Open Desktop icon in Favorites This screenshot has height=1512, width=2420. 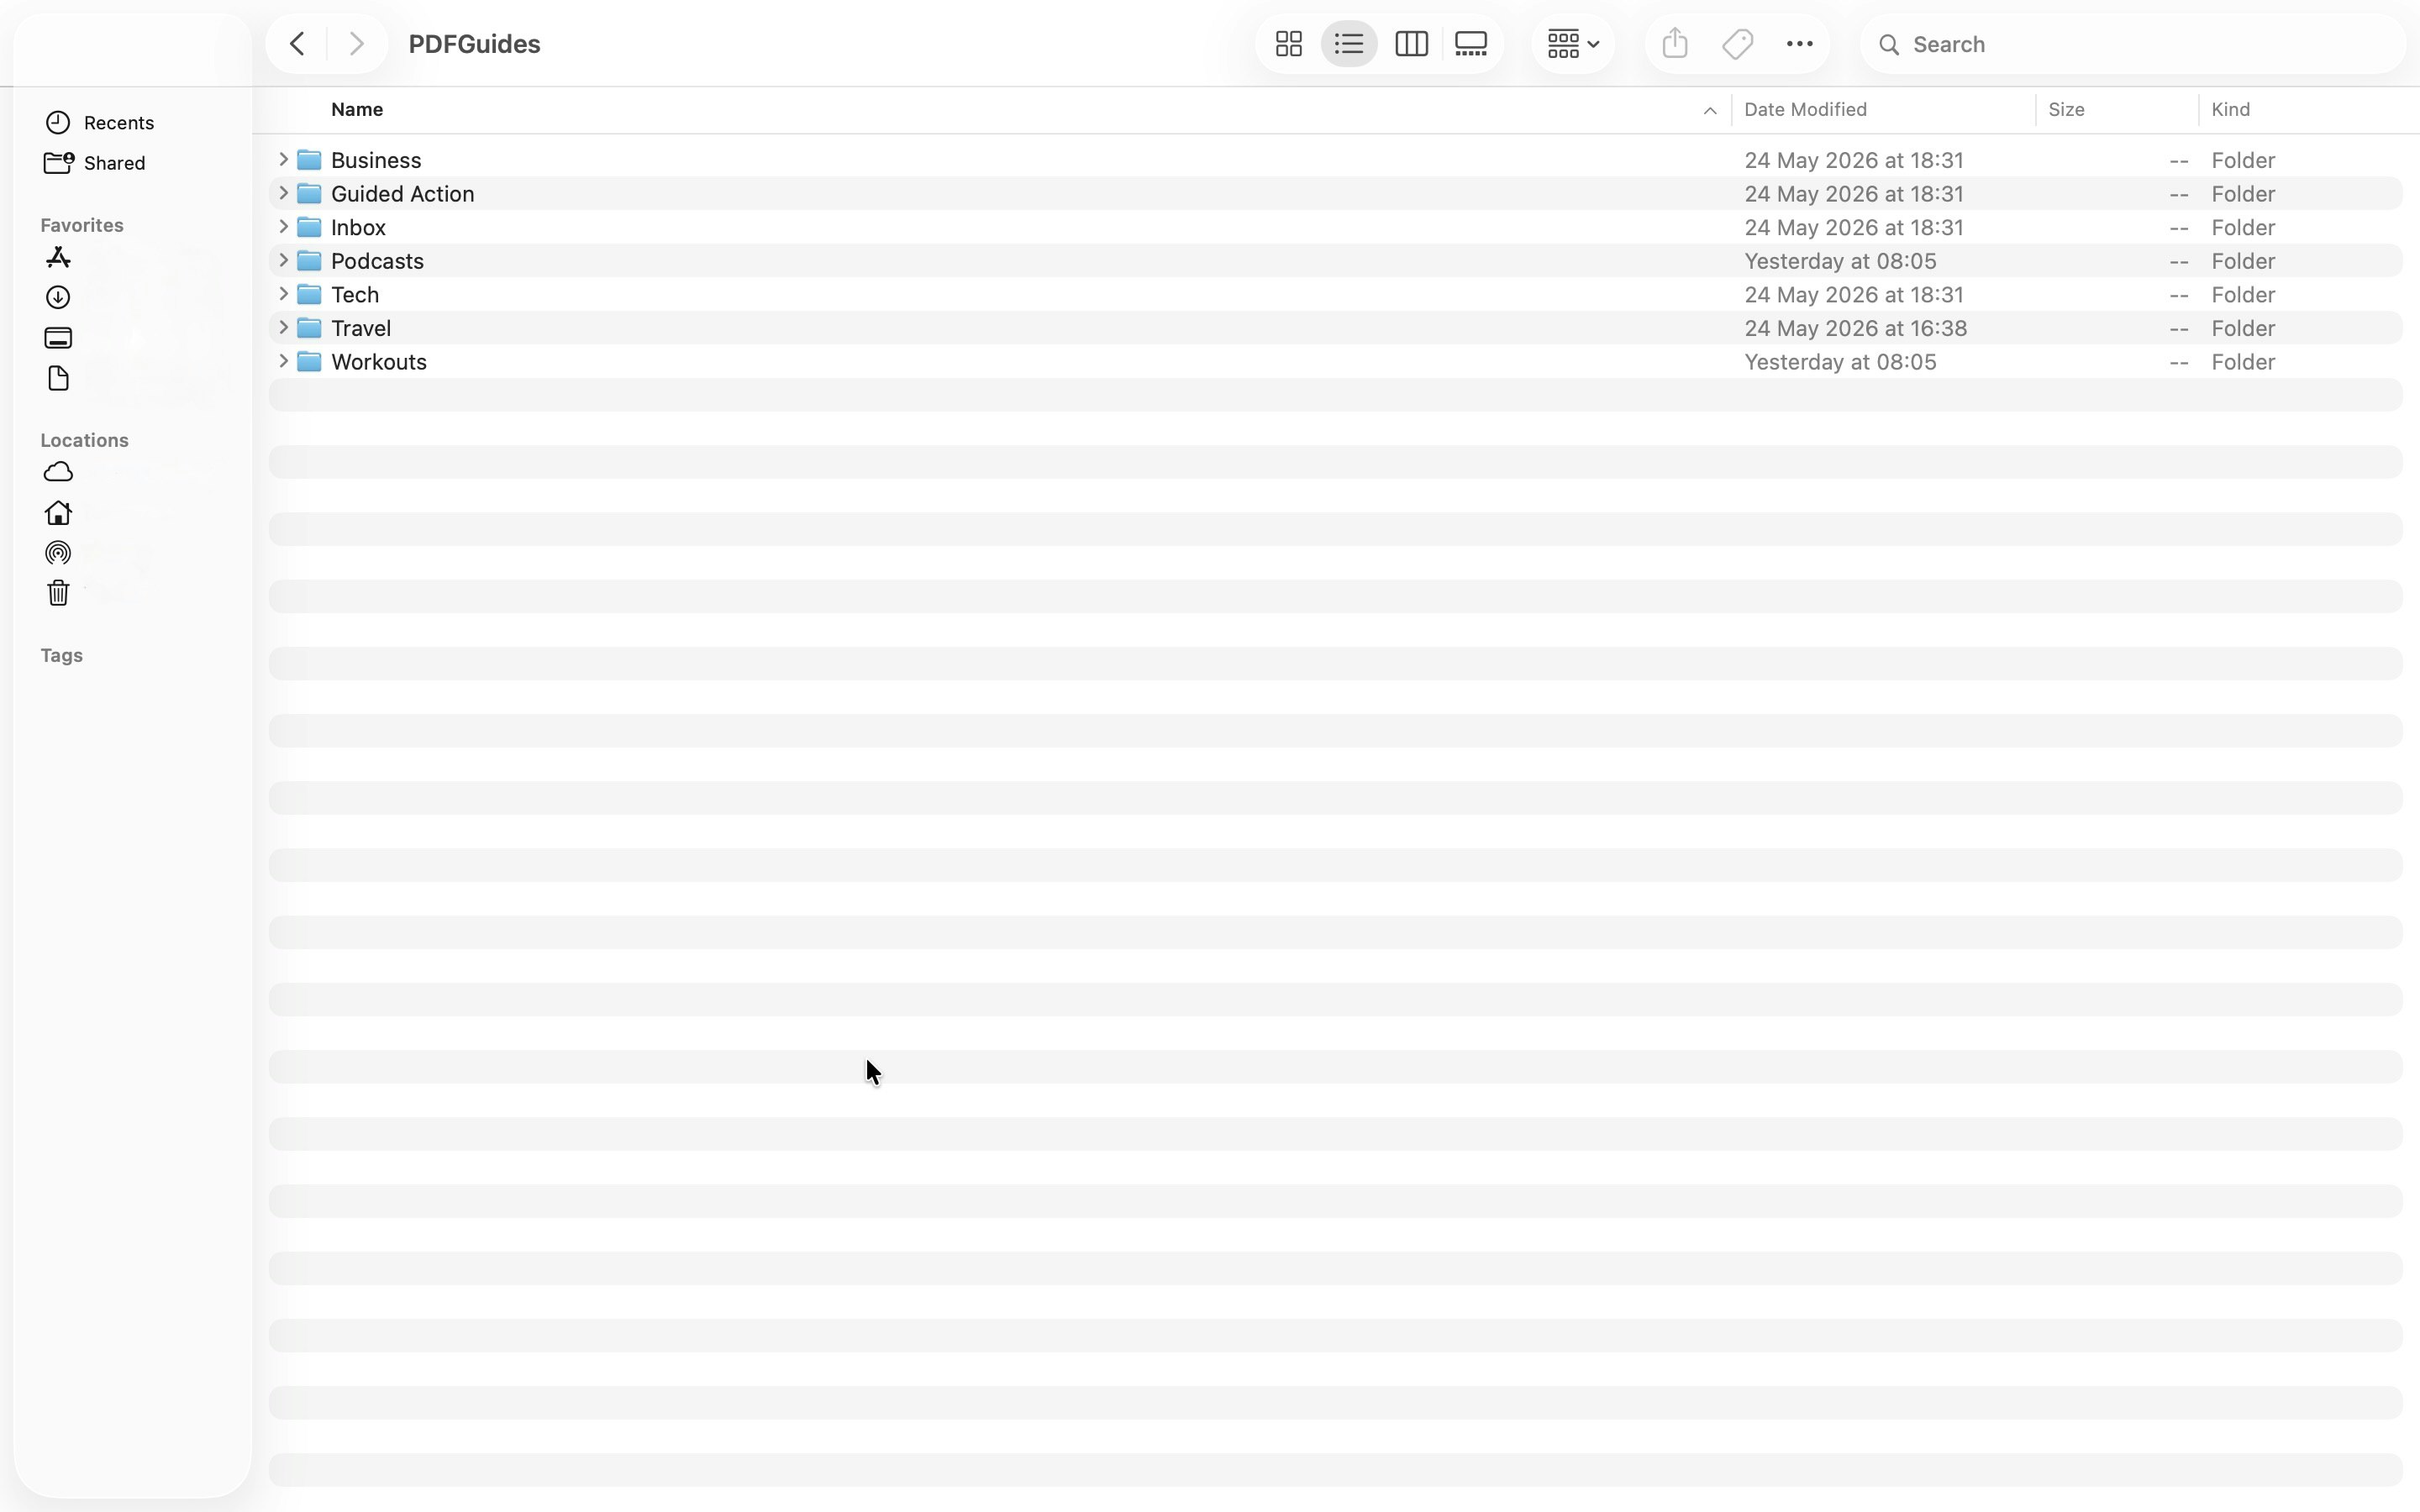coord(58,338)
